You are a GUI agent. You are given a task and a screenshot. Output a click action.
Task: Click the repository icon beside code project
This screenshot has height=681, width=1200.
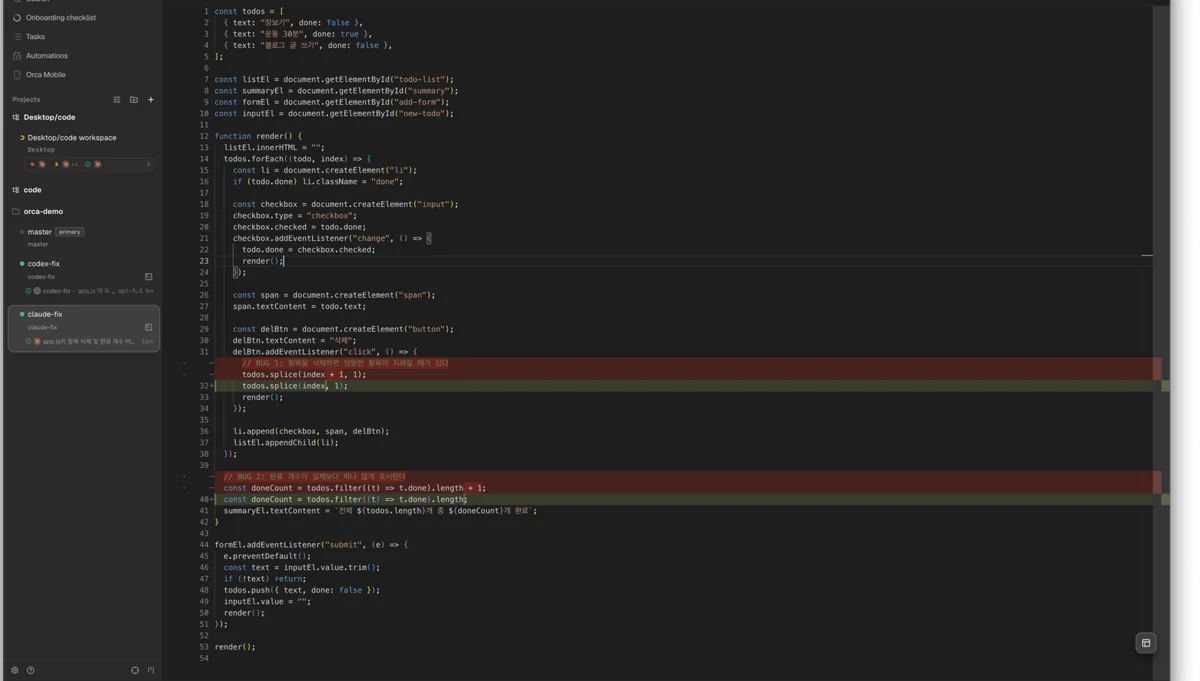16,190
